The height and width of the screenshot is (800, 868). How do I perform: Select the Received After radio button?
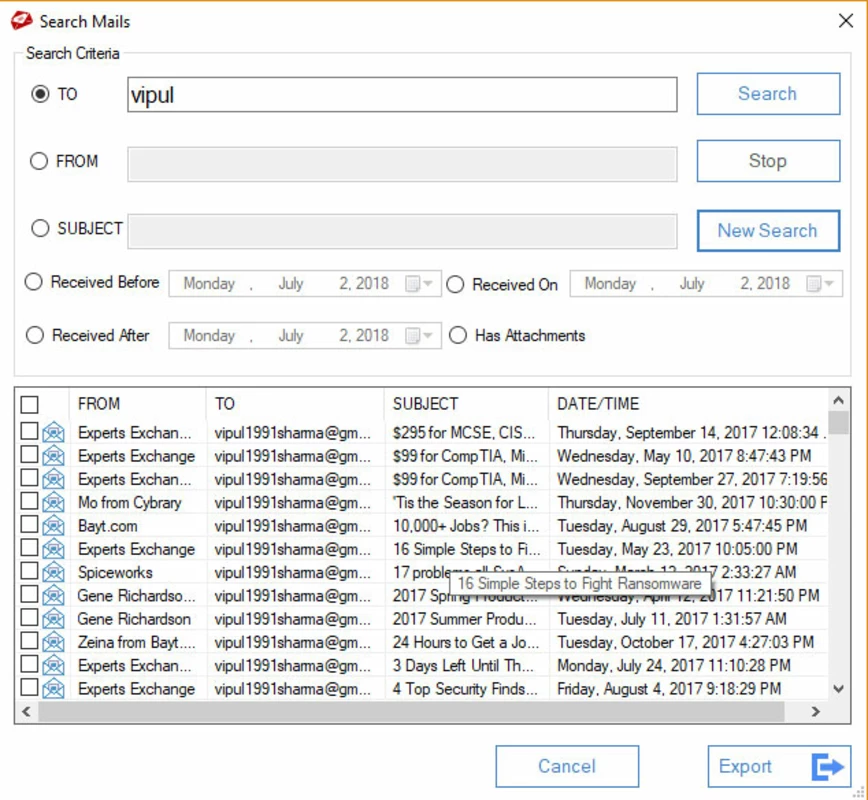click(x=34, y=335)
